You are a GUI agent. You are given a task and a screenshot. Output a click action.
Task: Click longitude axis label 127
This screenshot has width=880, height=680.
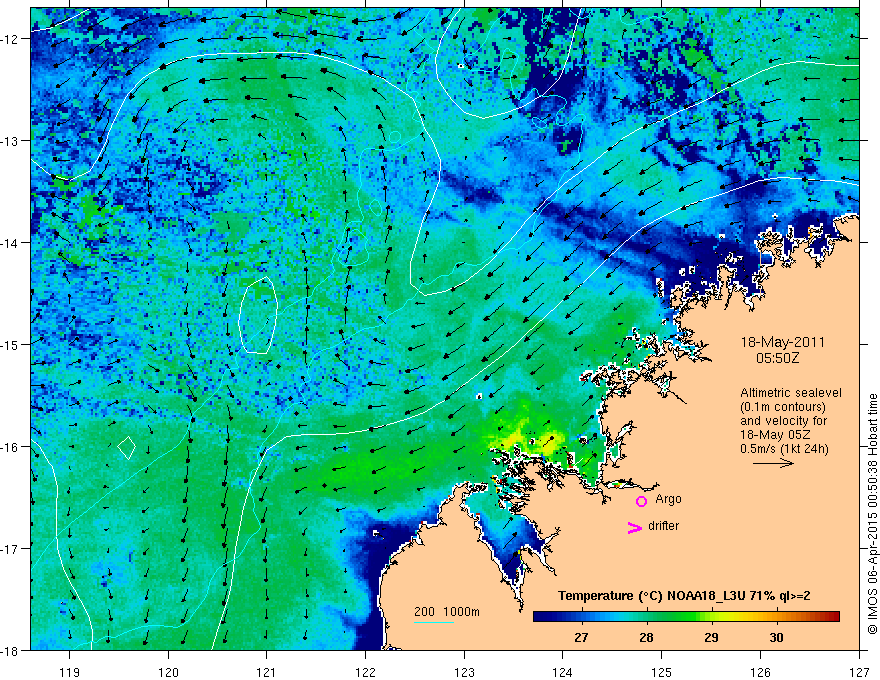(x=859, y=672)
